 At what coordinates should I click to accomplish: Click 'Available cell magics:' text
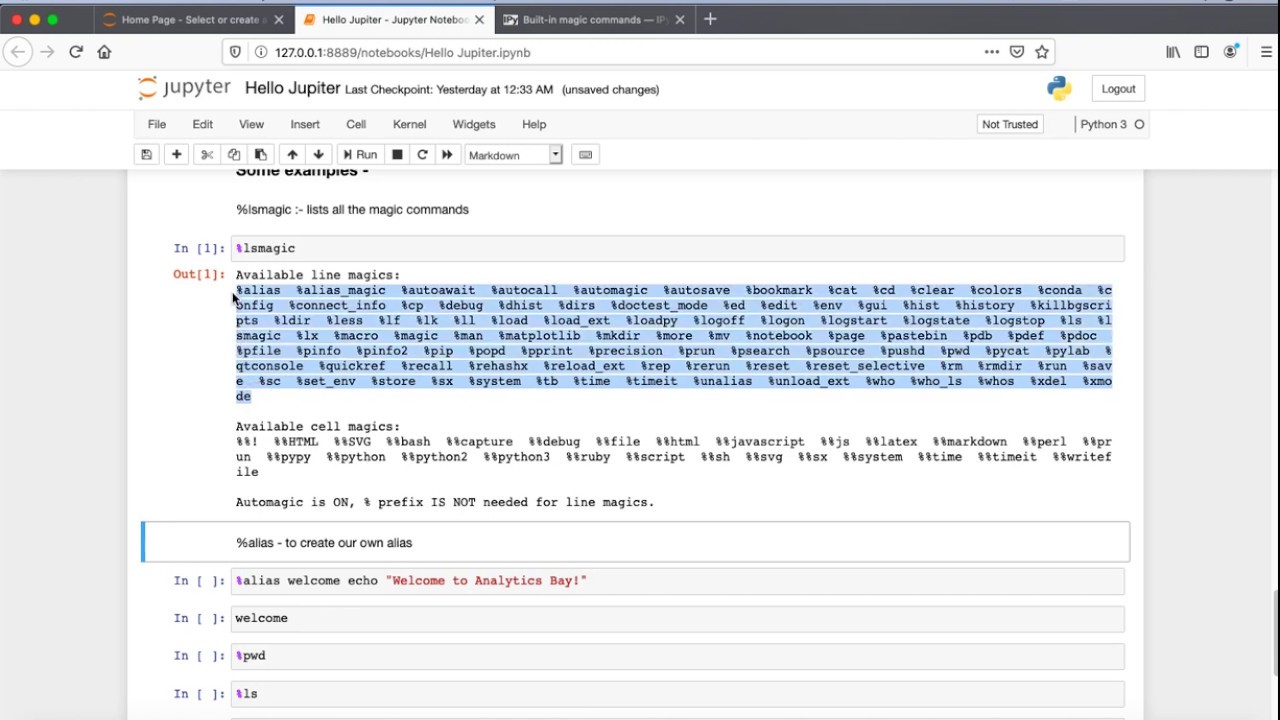click(318, 426)
